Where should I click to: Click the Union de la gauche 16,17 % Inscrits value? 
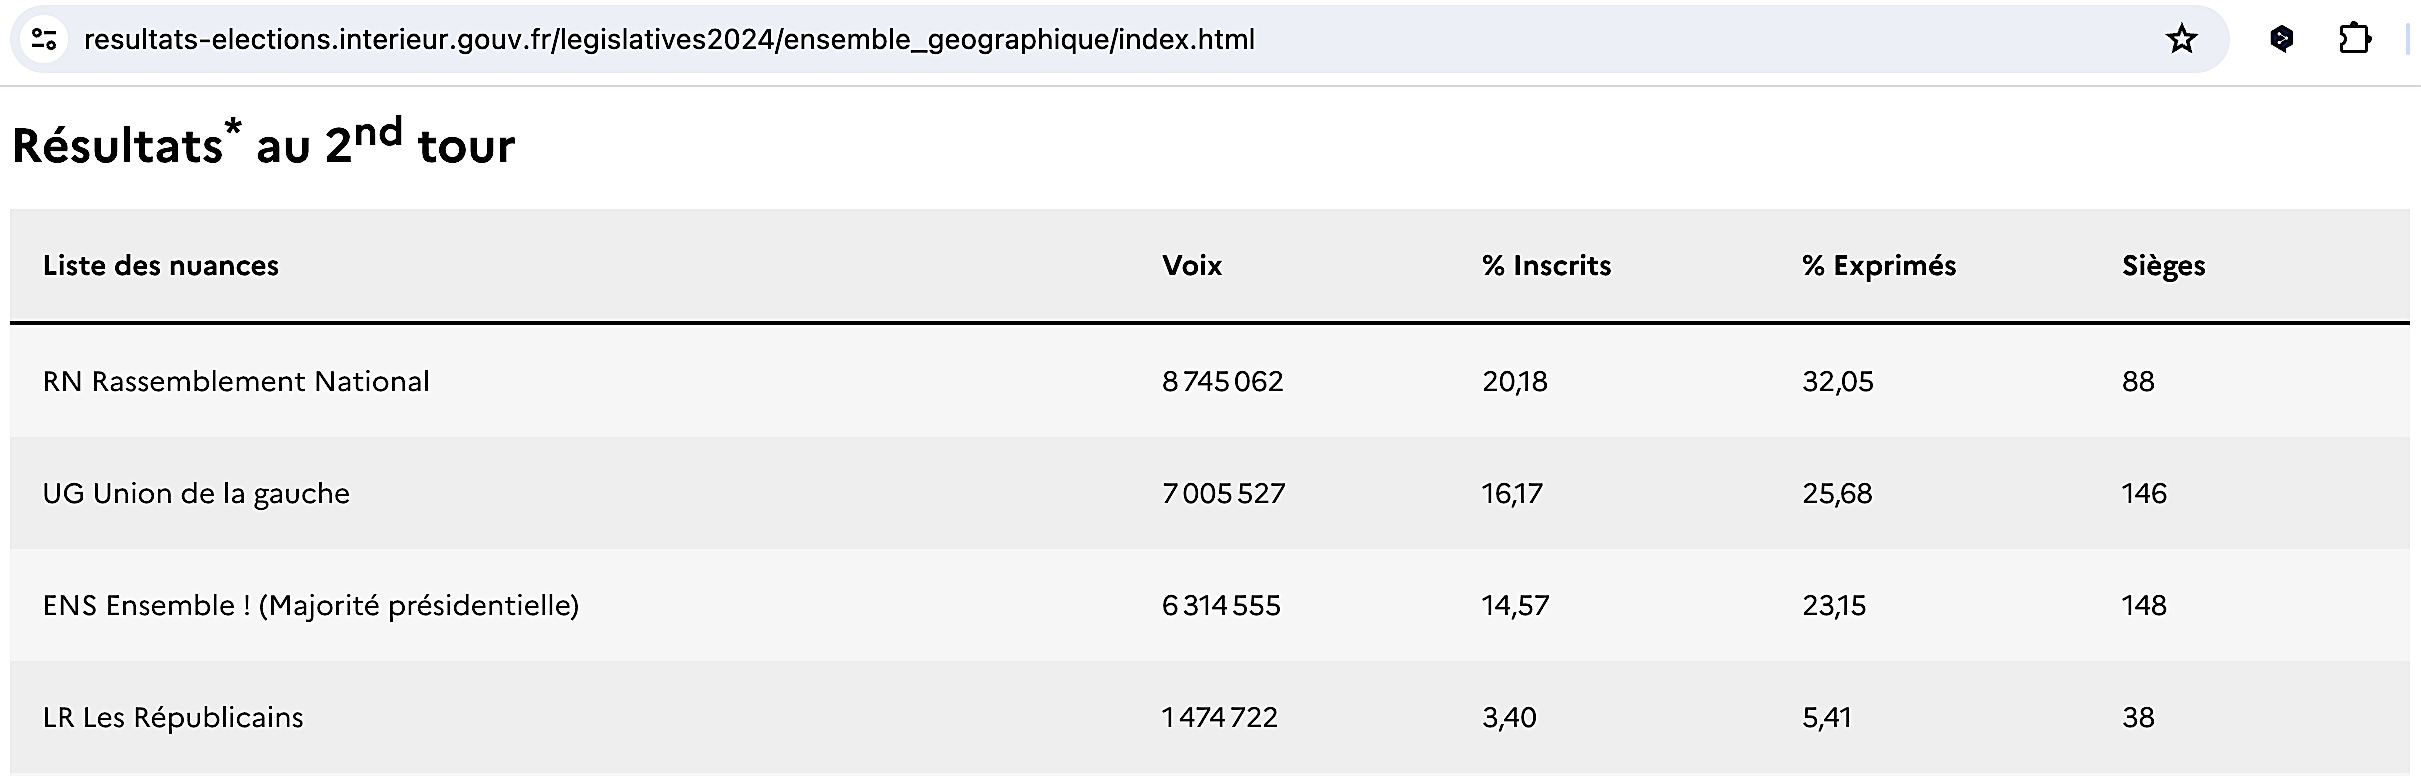[1512, 494]
